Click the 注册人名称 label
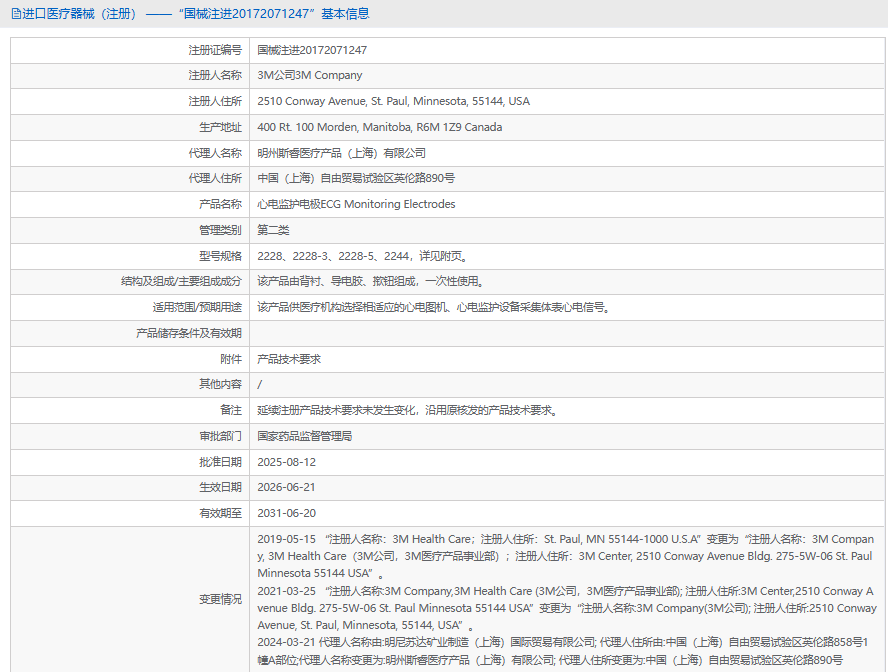Screen dimensions: 888x672 point(215,75)
